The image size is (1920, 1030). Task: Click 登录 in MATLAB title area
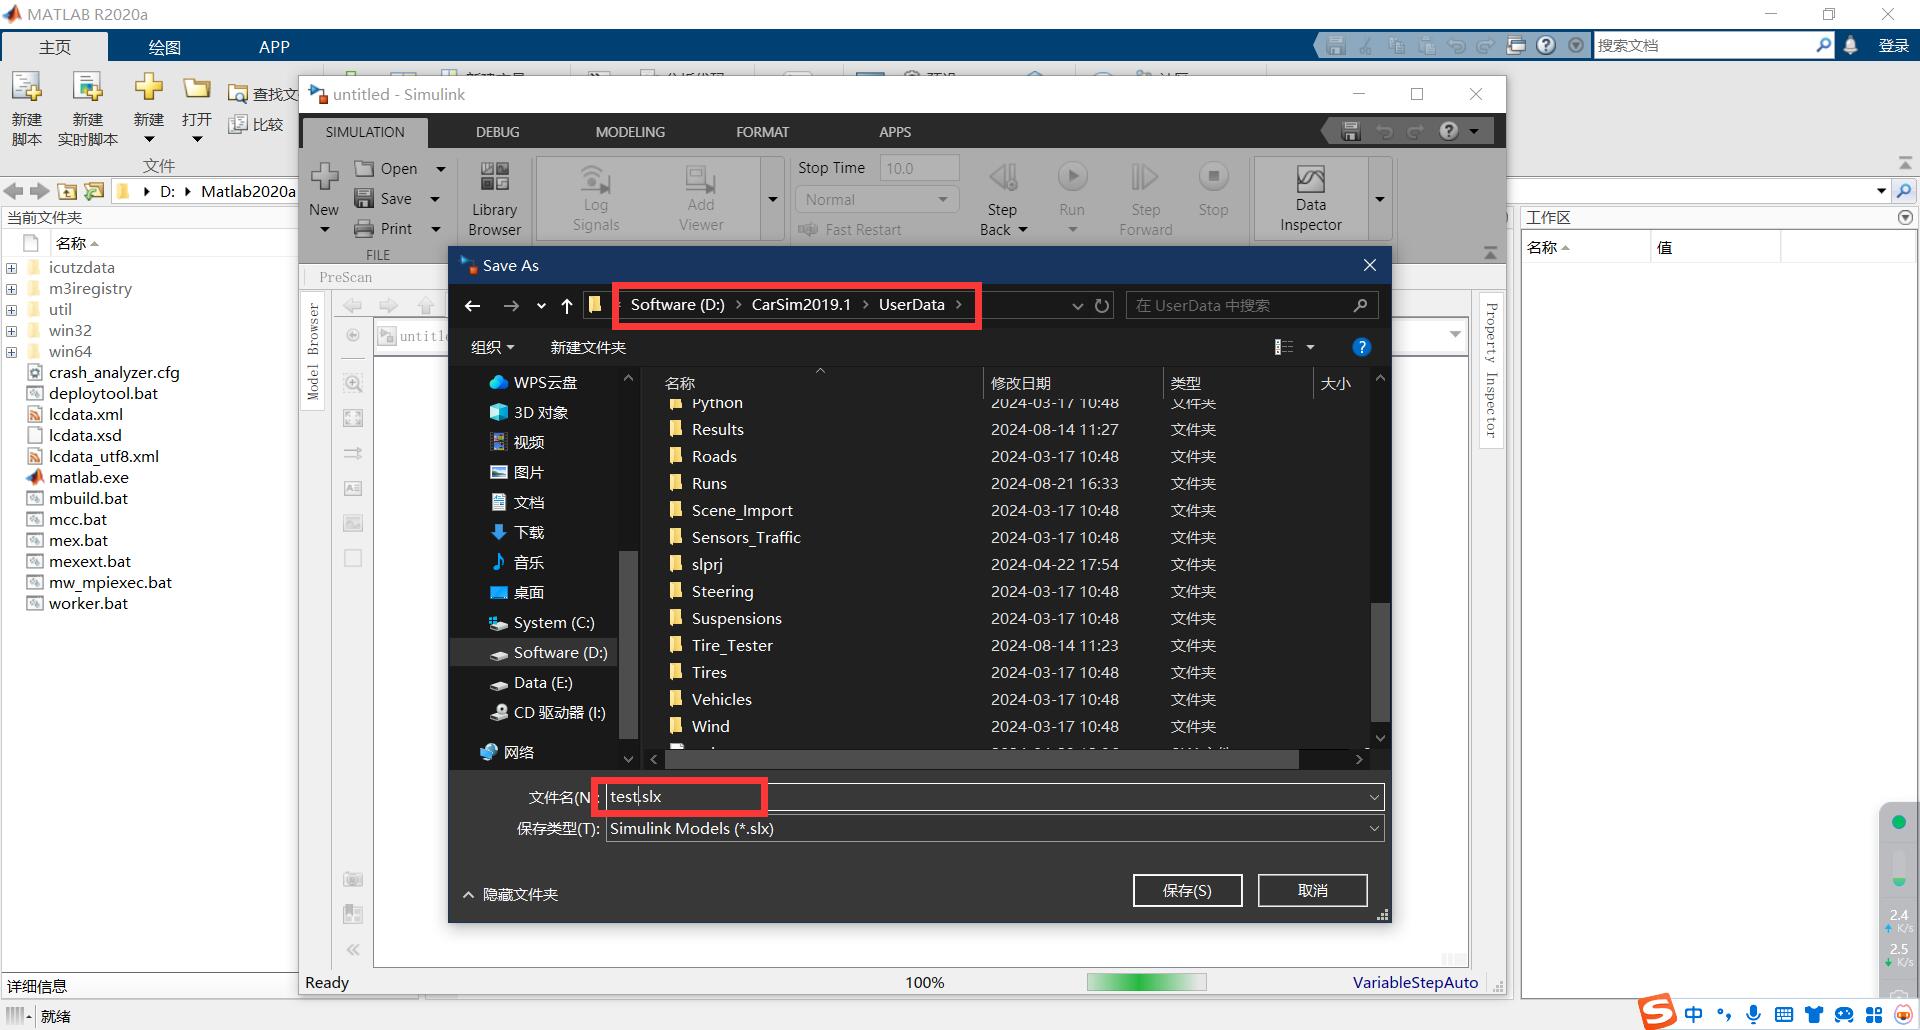(1893, 45)
